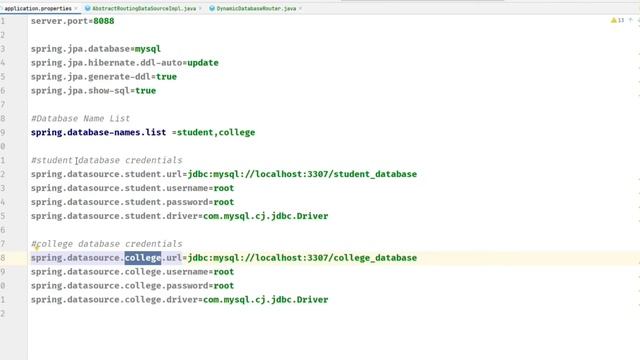The height and width of the screenshot is (360, 640).
Task: Click the show-sql value true
Action: [x=145, y=91]
